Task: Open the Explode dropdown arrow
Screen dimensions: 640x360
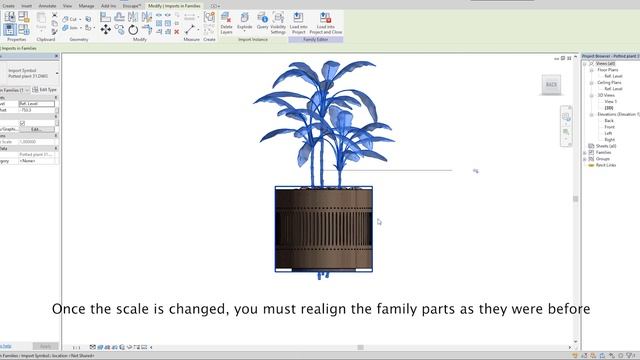Action: [244, 32]
